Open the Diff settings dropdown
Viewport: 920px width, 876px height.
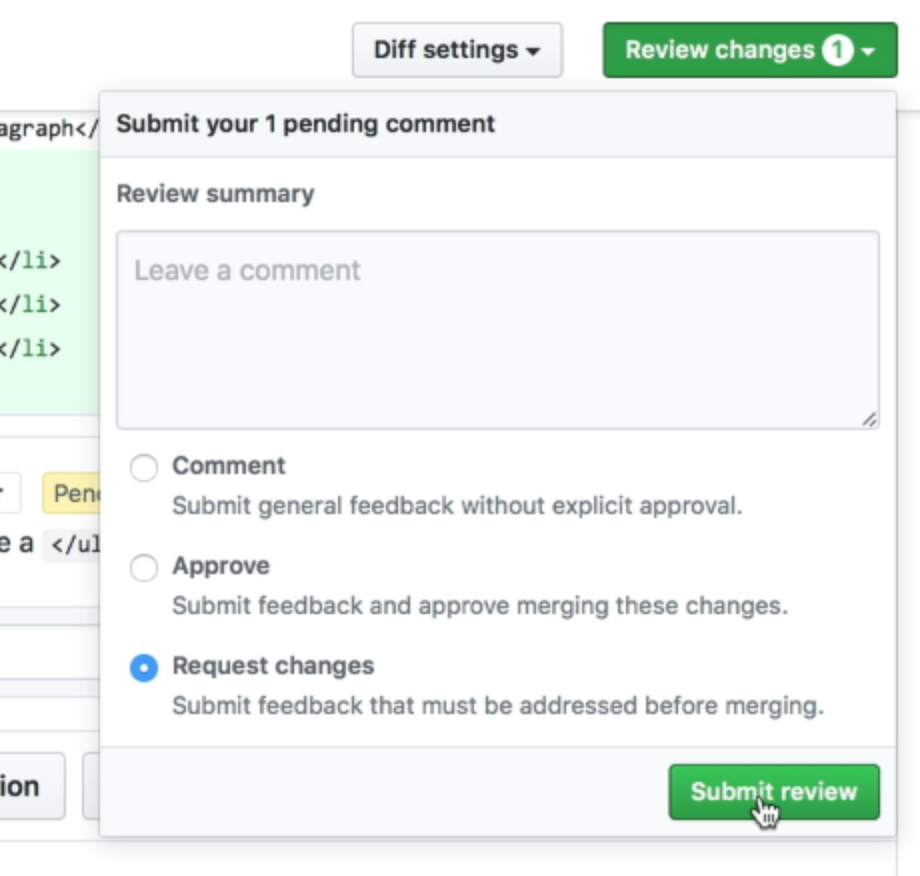click(x=456, y=50)
